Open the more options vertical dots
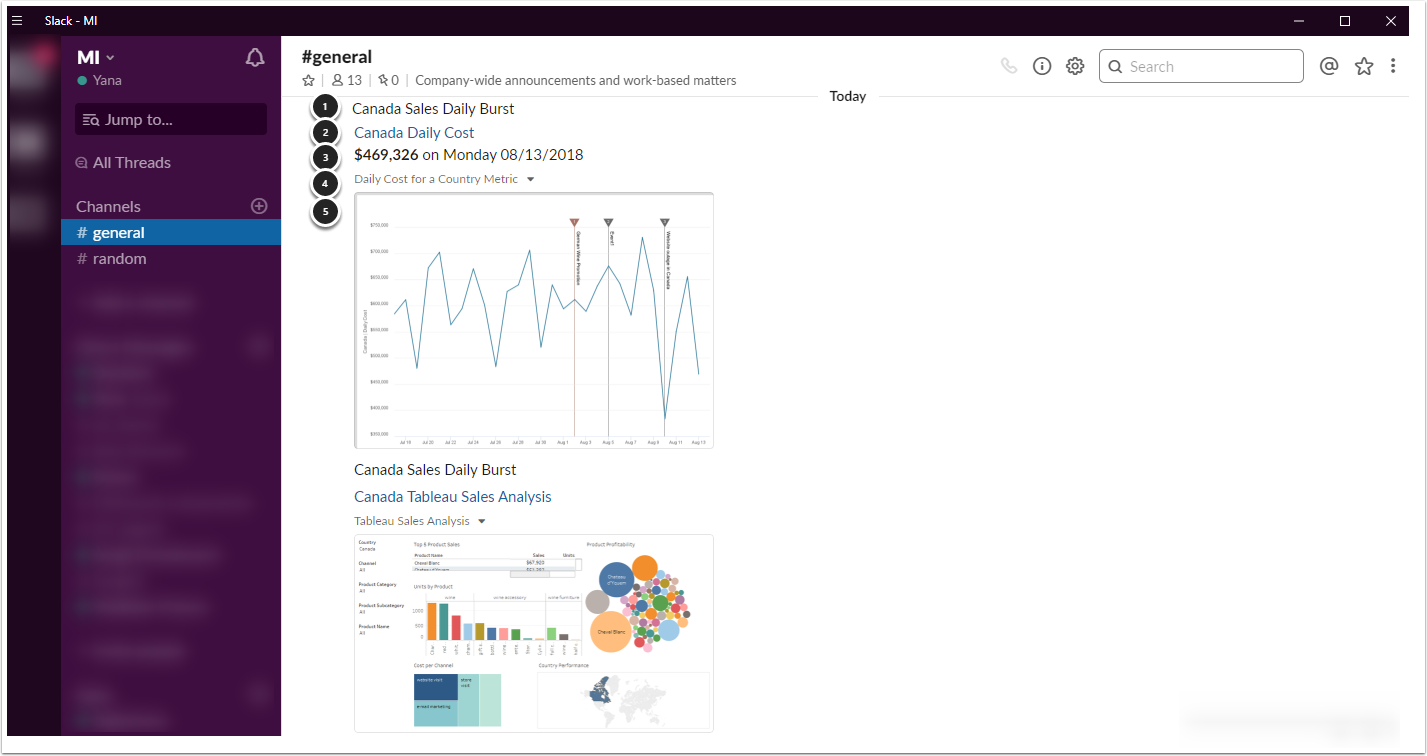 click(x=1393, y=66)
